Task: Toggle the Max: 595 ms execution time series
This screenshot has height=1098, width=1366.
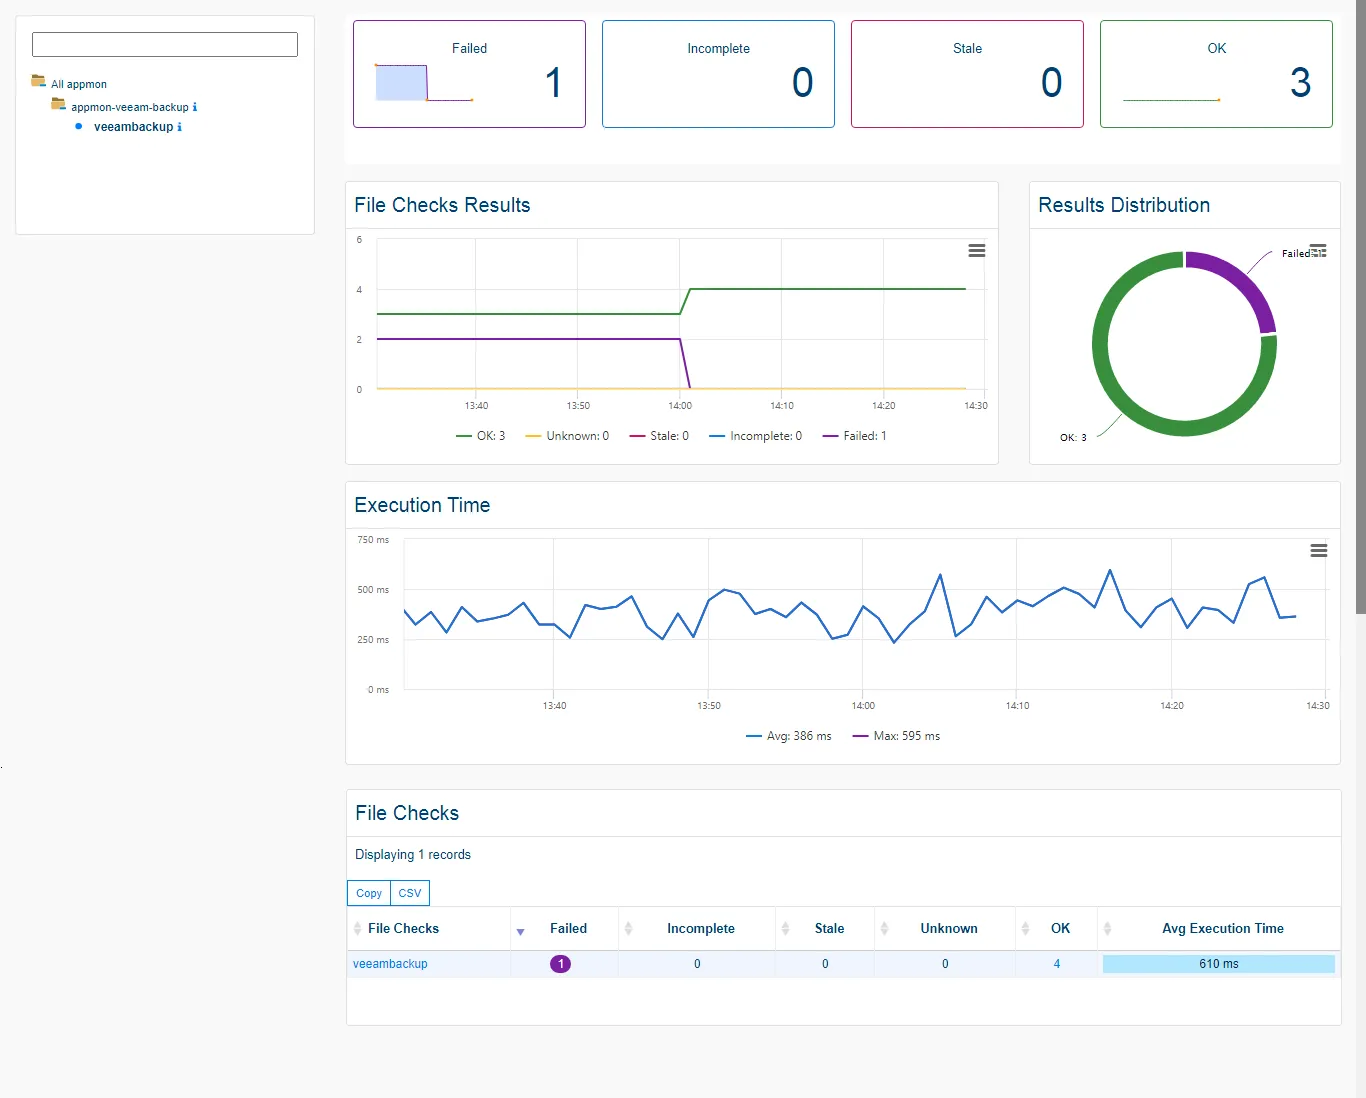Action: (896, 736)
